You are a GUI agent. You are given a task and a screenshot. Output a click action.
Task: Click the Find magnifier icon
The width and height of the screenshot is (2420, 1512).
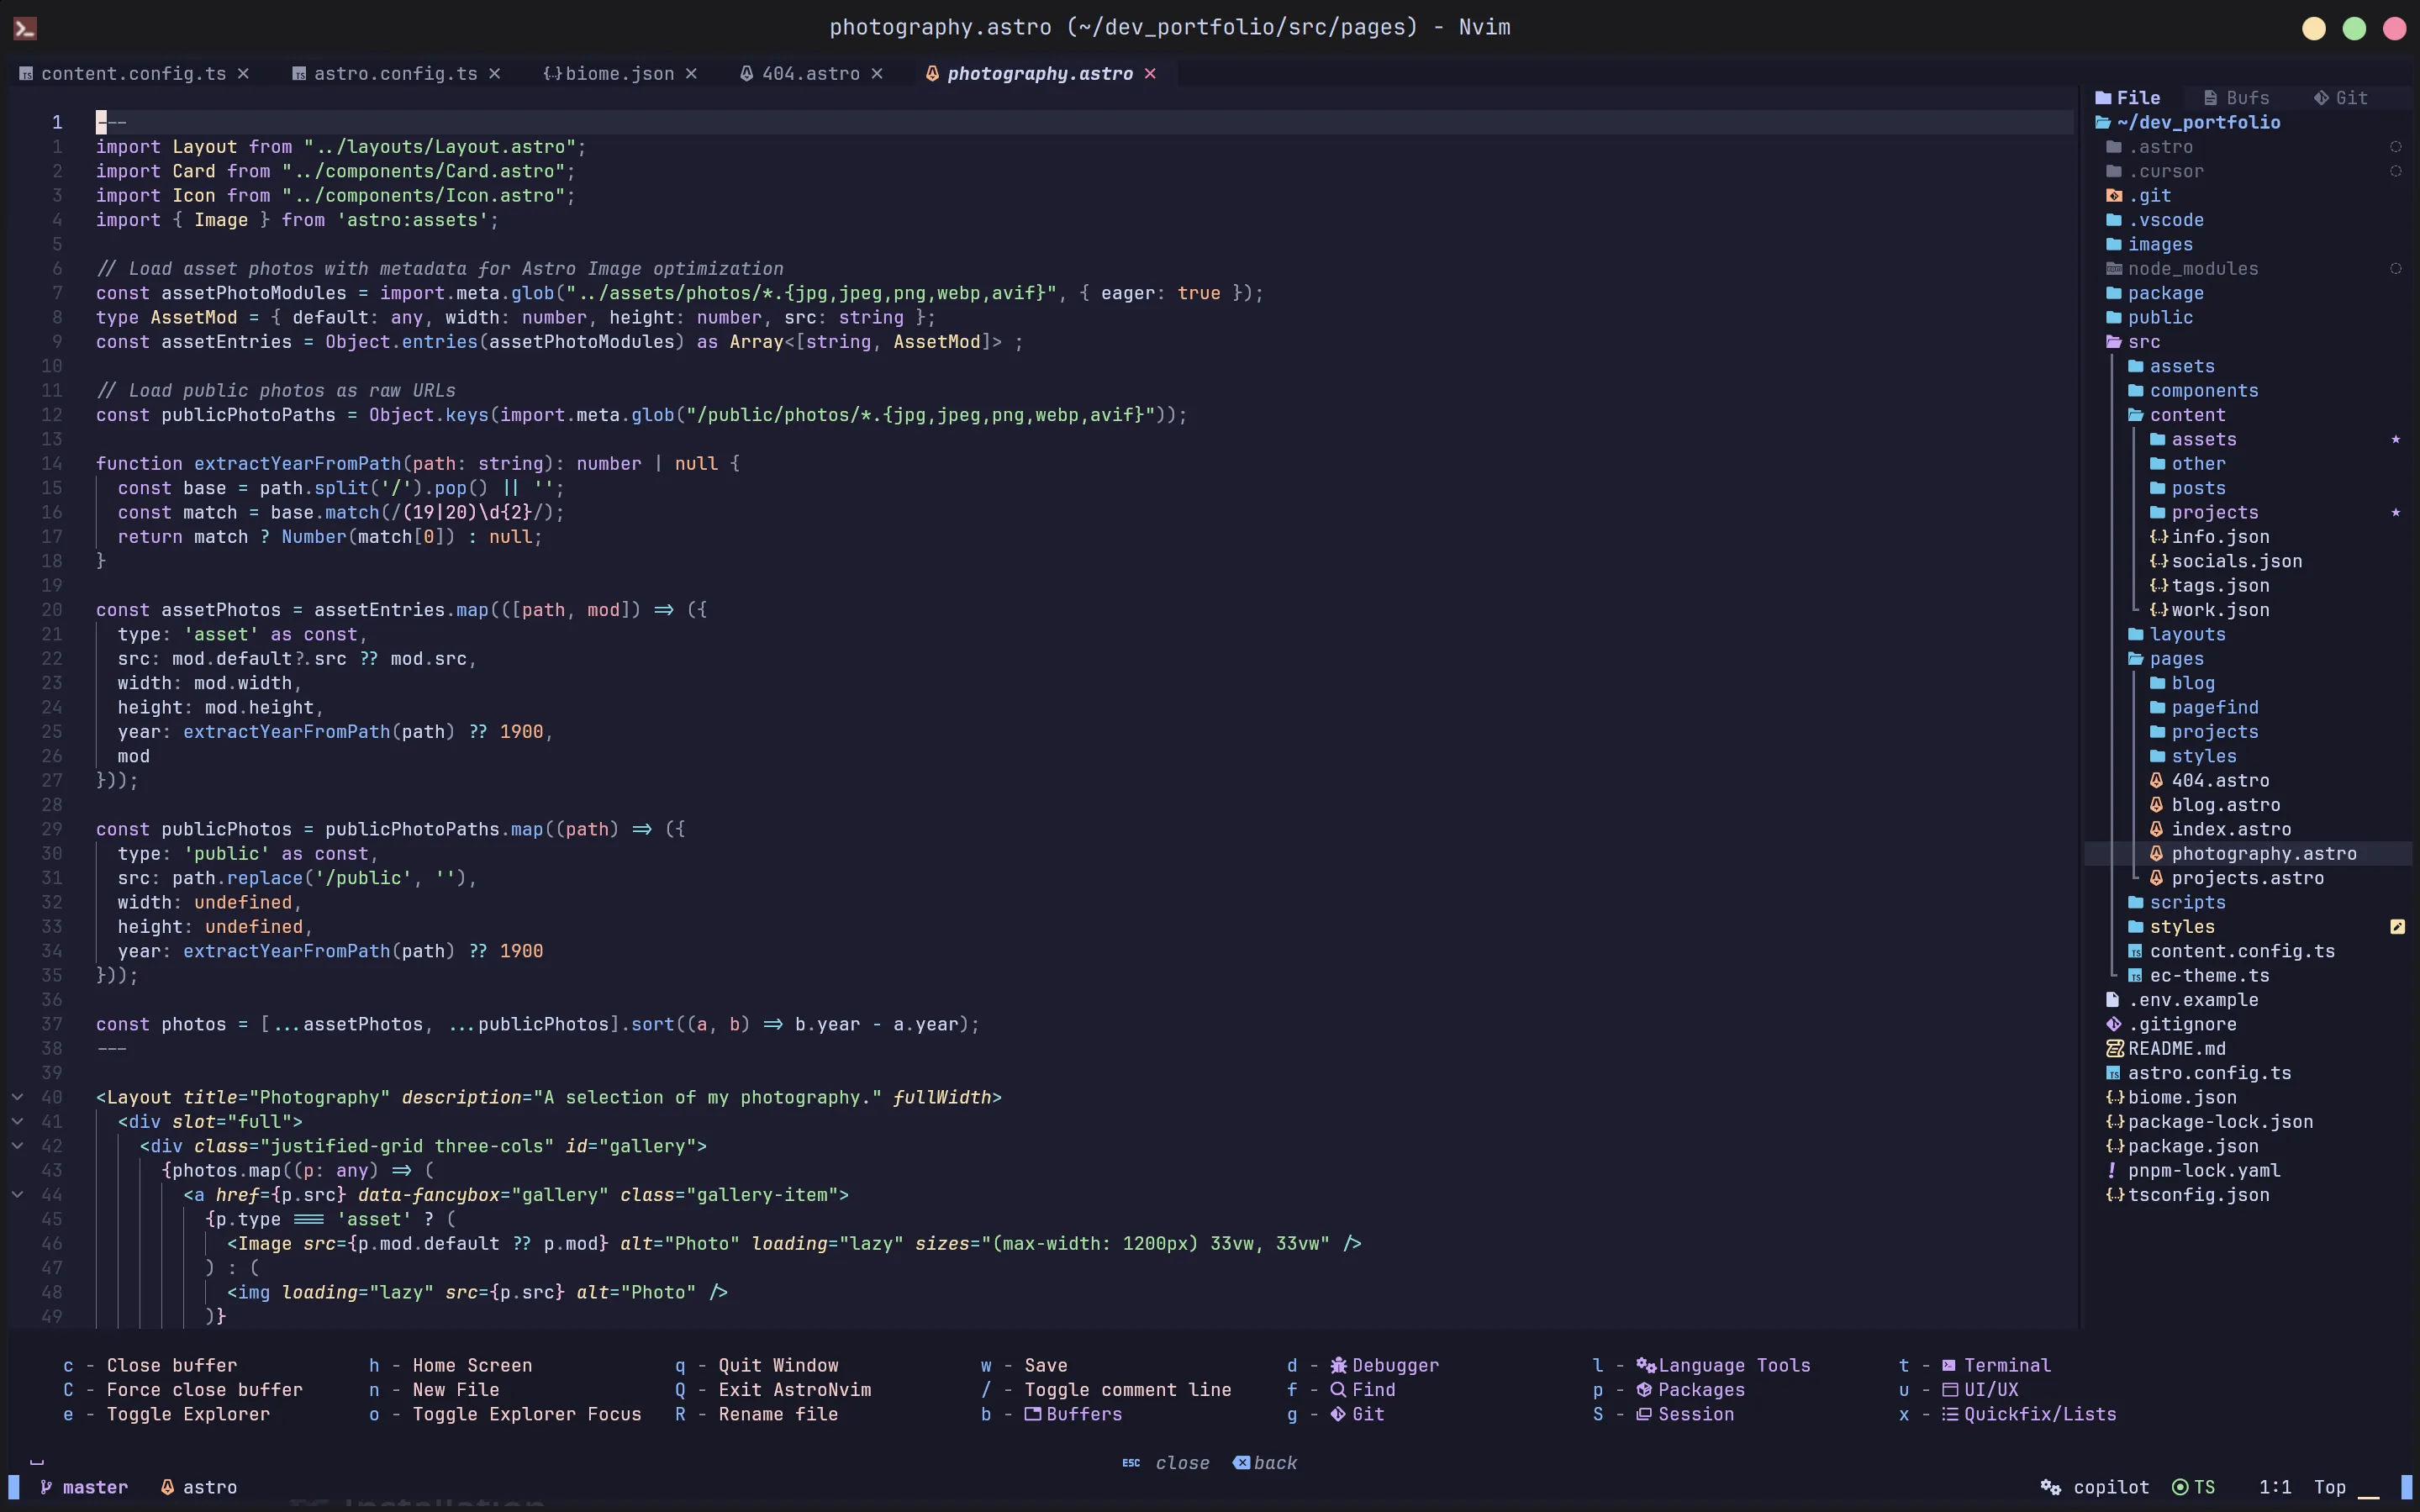pos(1338,1390)
